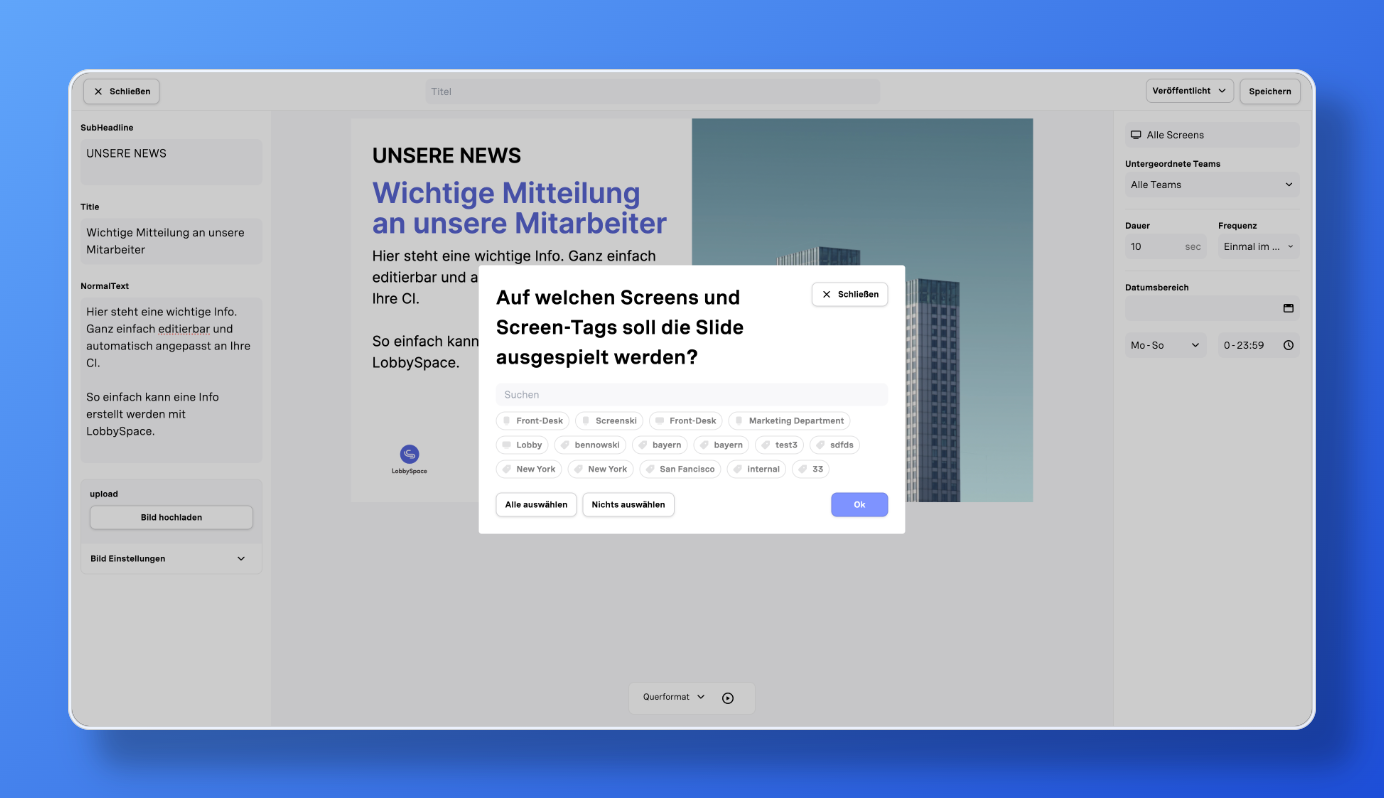This screenshot has width=1384, height=798.
Task: Open the Alle Teams dropdown
Action: pos(1211,184)
